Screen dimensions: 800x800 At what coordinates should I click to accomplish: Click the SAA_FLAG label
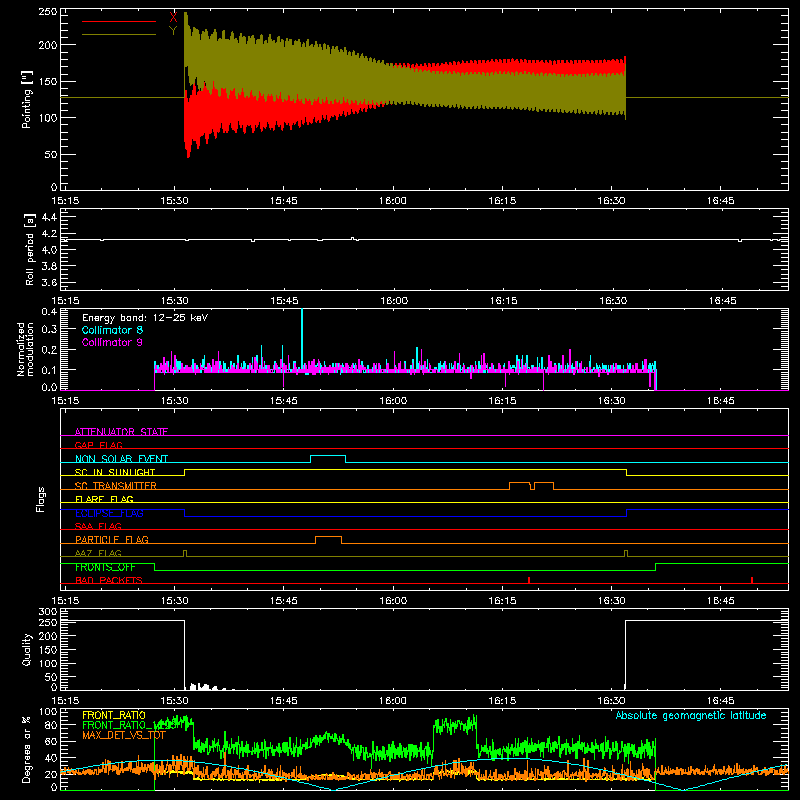(x=98, y=526)
